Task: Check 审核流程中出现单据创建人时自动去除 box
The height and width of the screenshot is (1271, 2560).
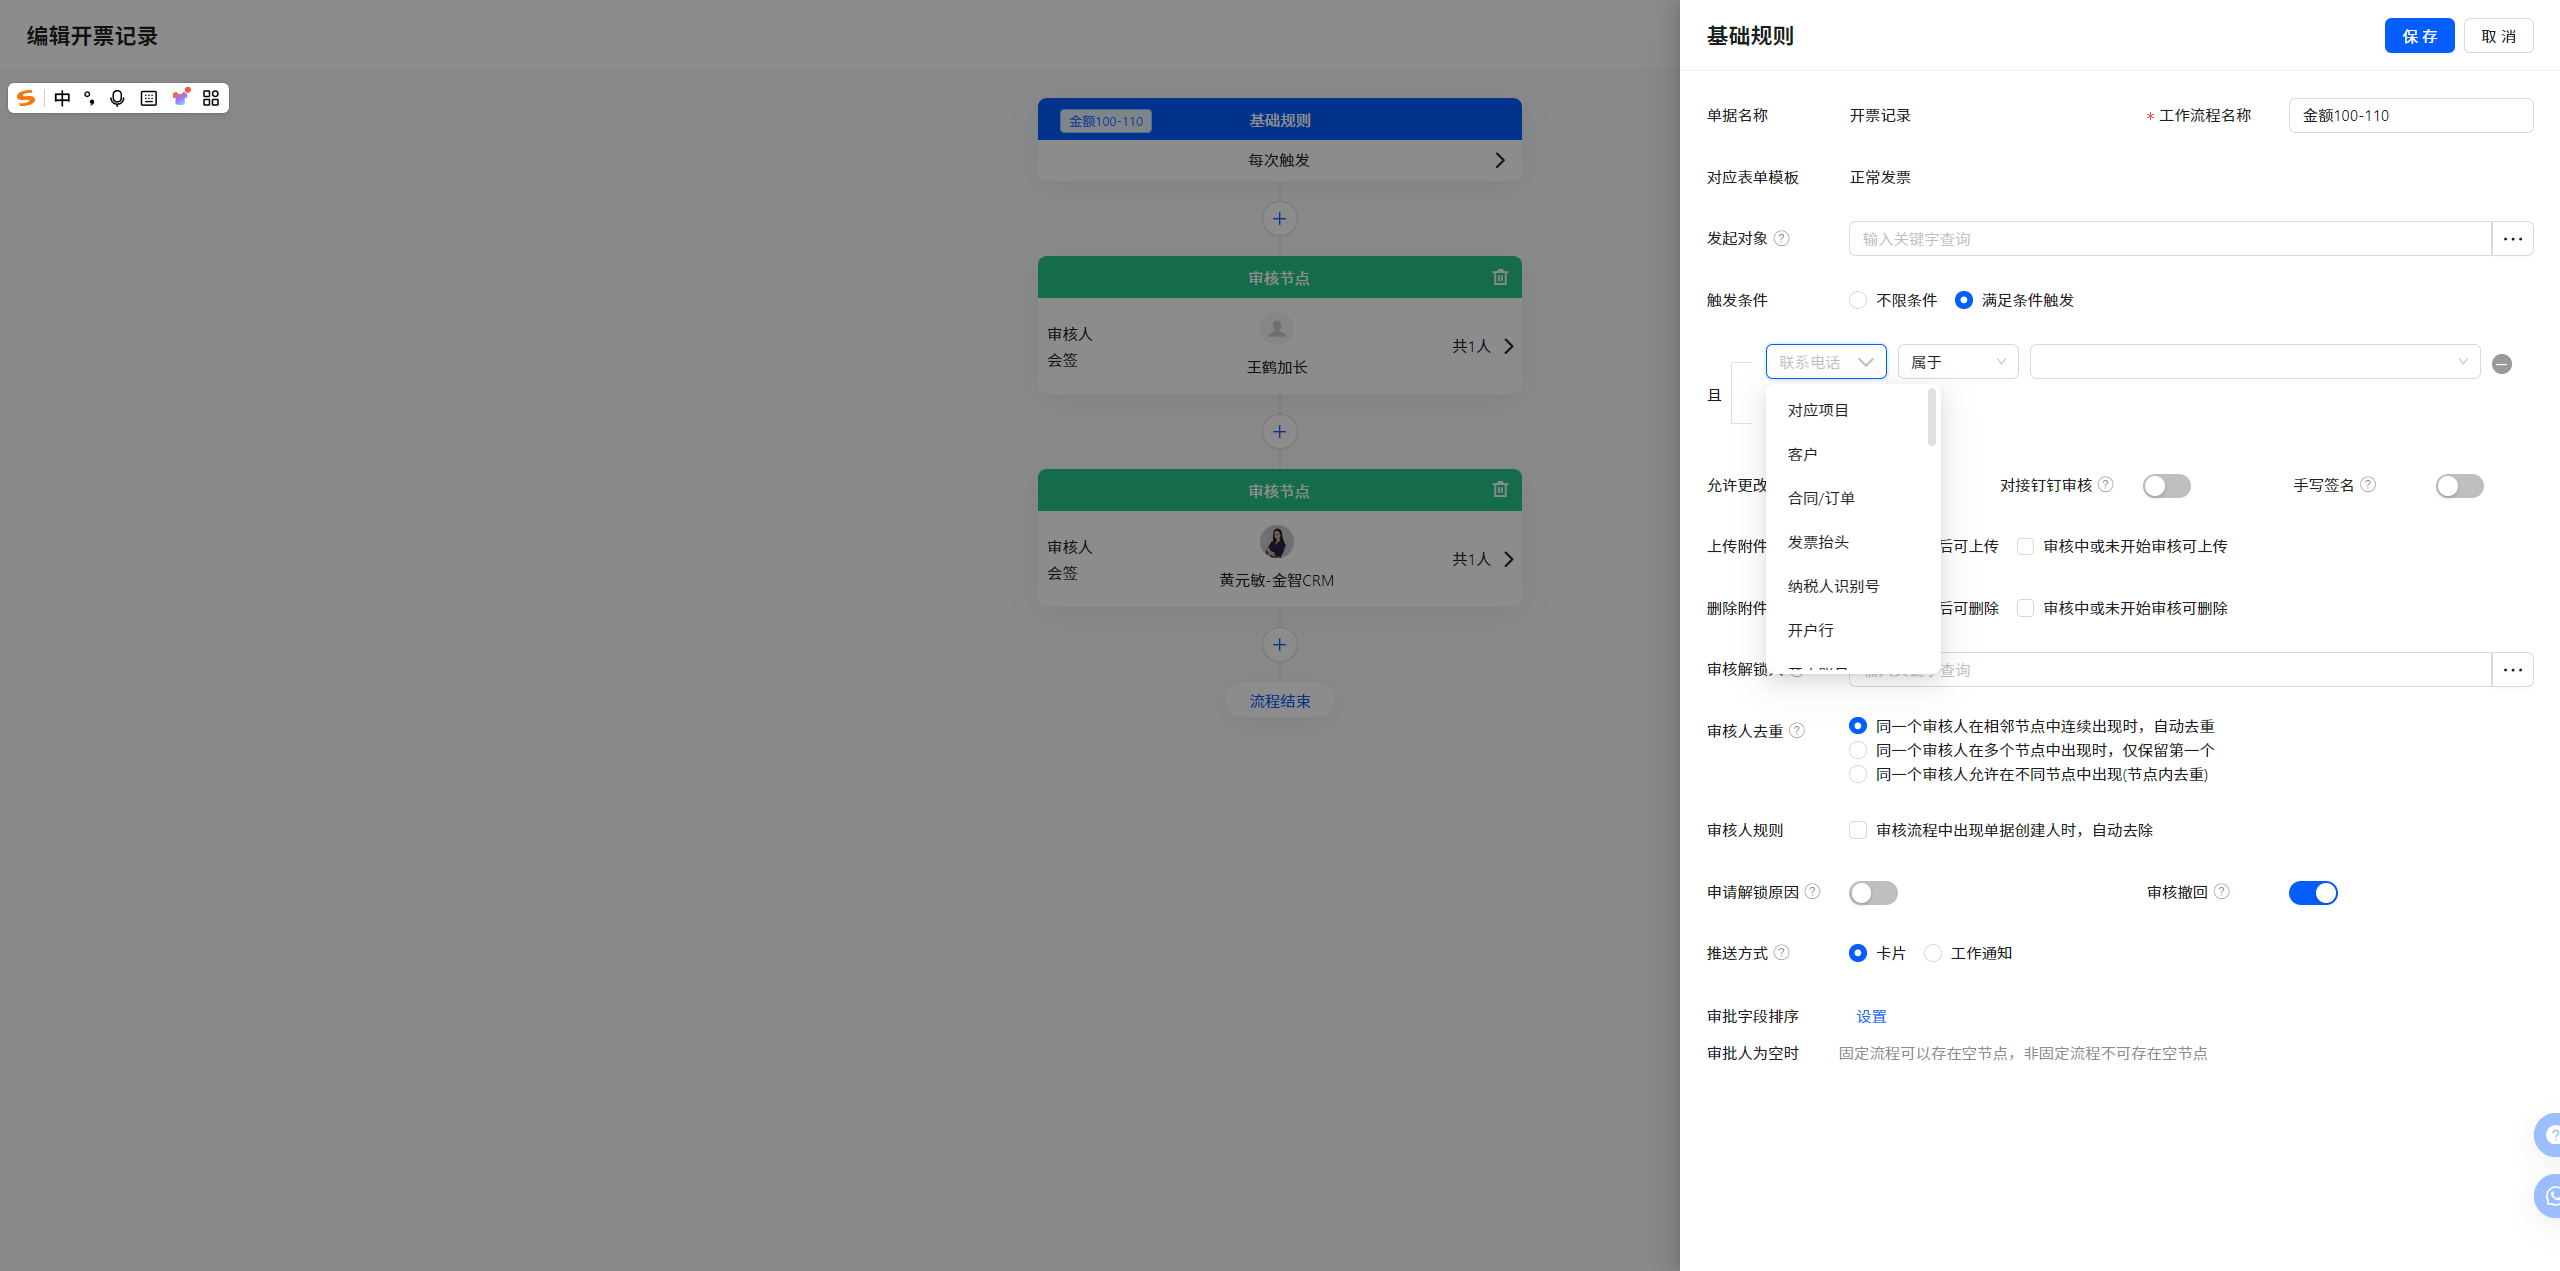Action: pyautogui.click(x=1858, y=831)
